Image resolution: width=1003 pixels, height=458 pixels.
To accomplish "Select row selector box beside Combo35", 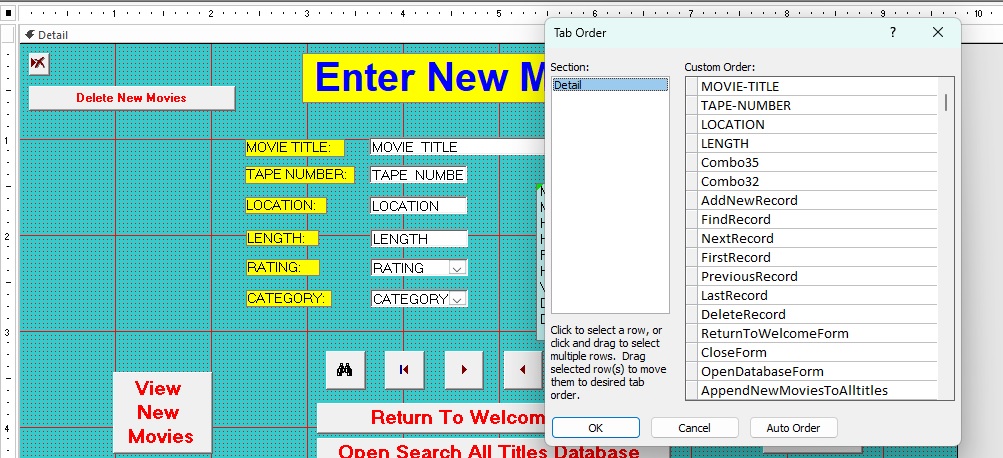I will click(x=691, y=162).
